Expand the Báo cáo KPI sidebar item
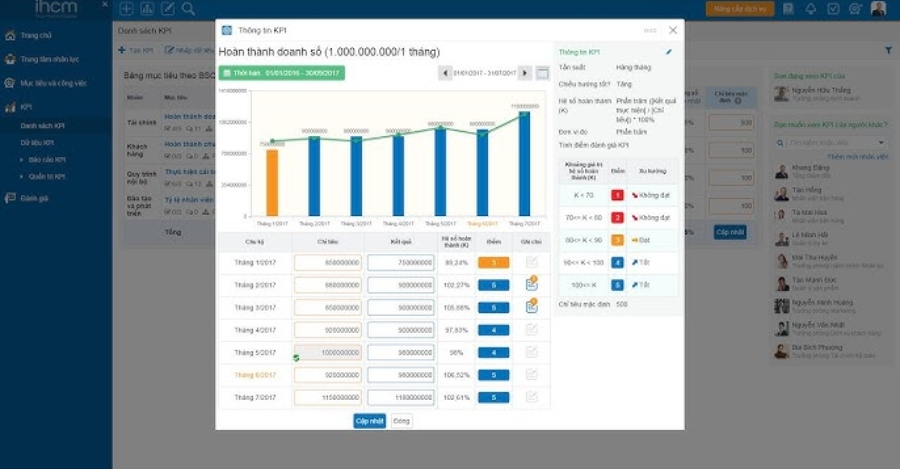This screenshot has width=900, height=469. click(x=46, y=159)
